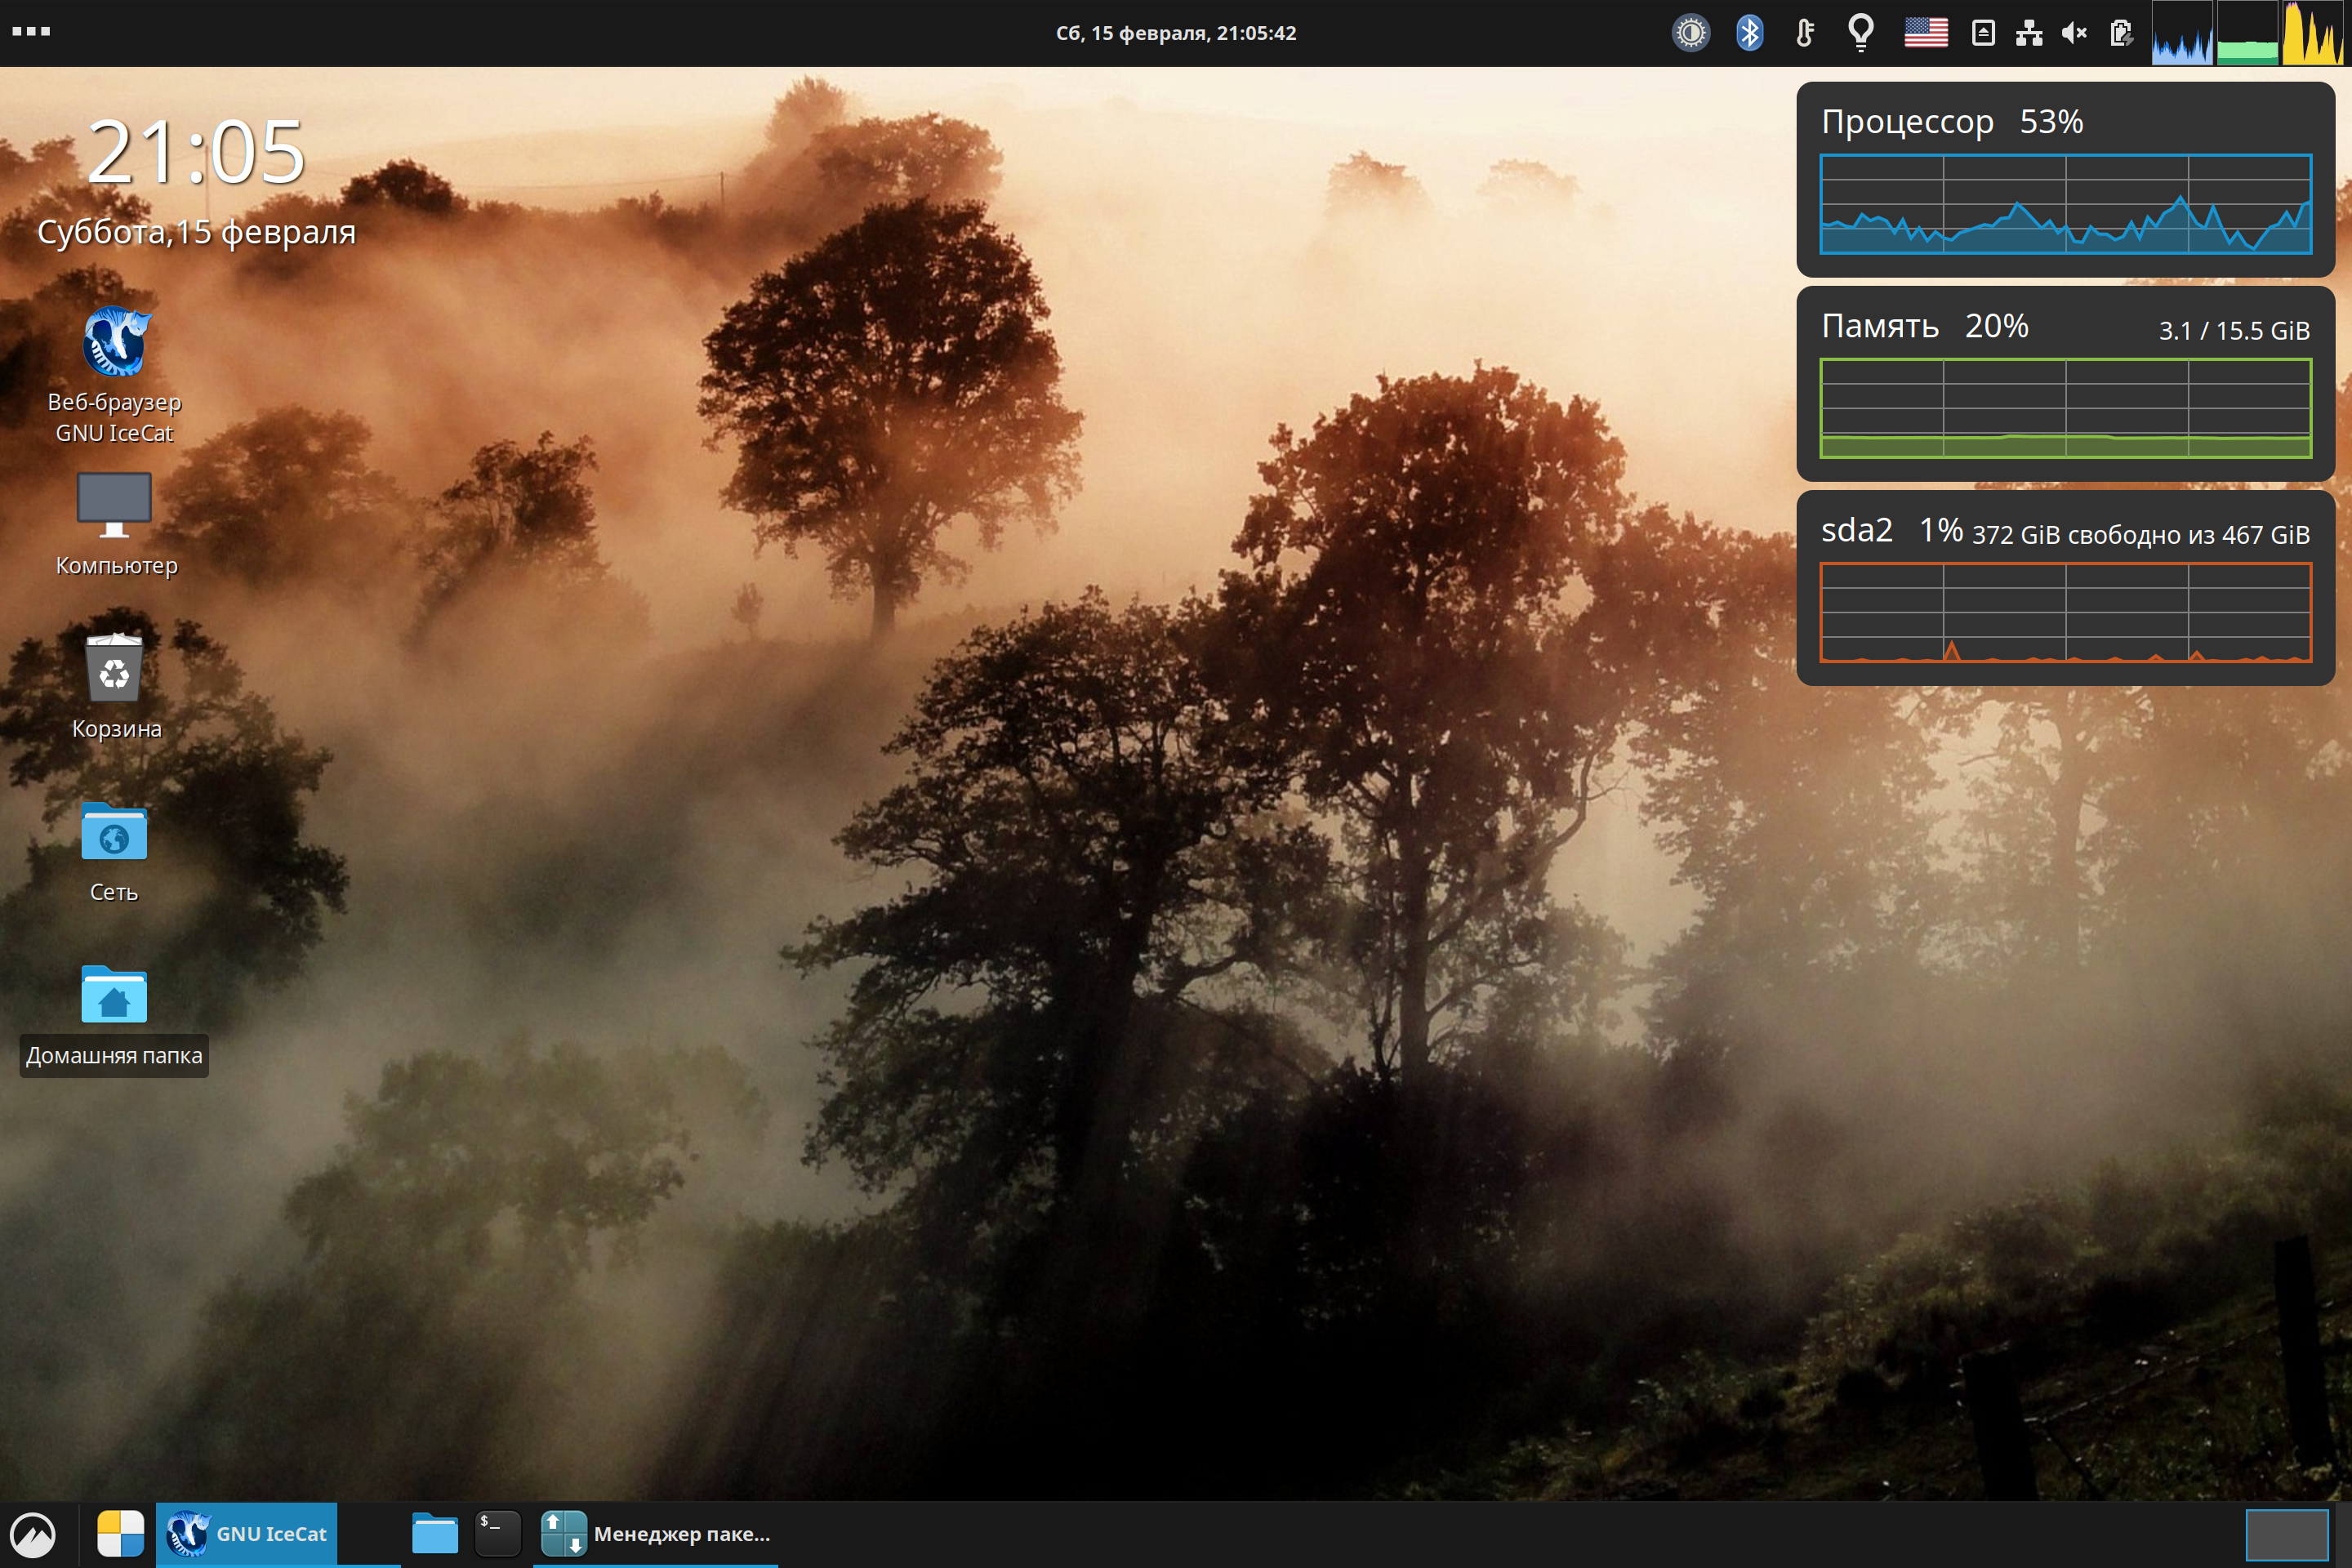Switch to the GNU IceCat taskbar window
This screenshot has width=2352, height=1568.
click(247, 1533)
